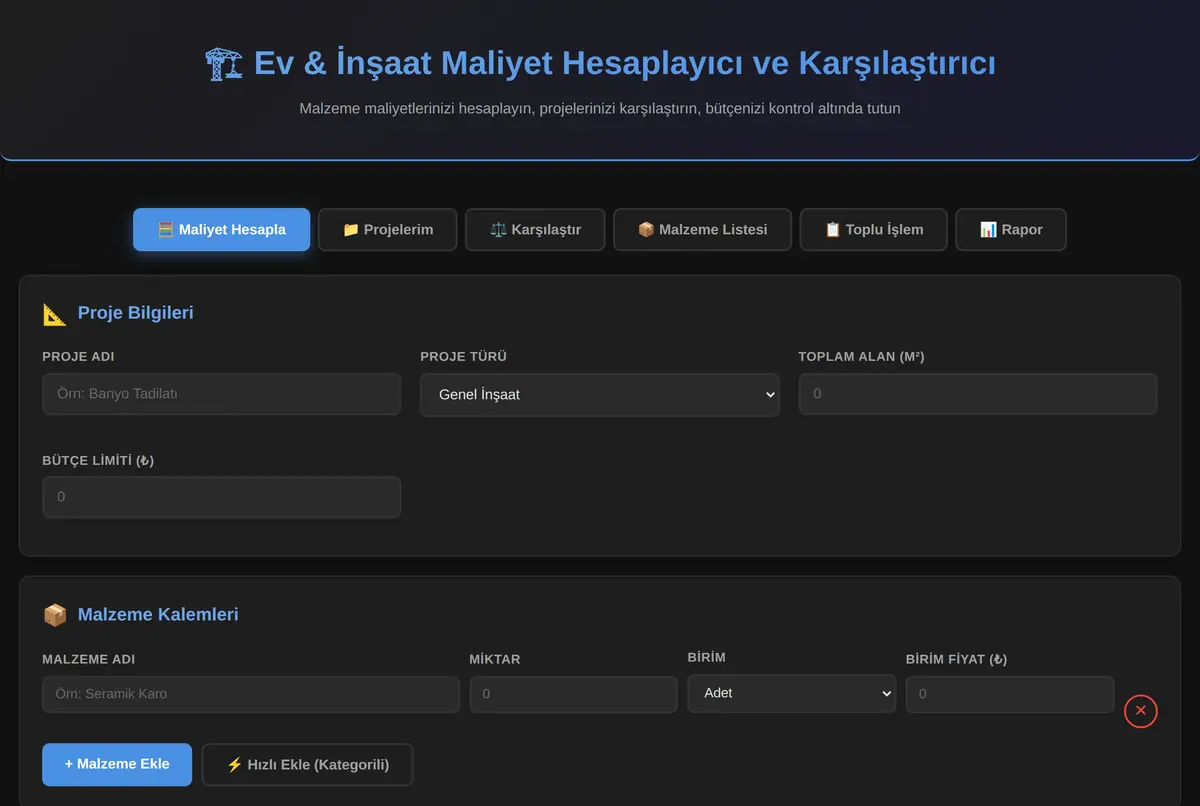Click the + Malzeme Ekle button
Viewport: 1200px width, 806px height.
117,764
